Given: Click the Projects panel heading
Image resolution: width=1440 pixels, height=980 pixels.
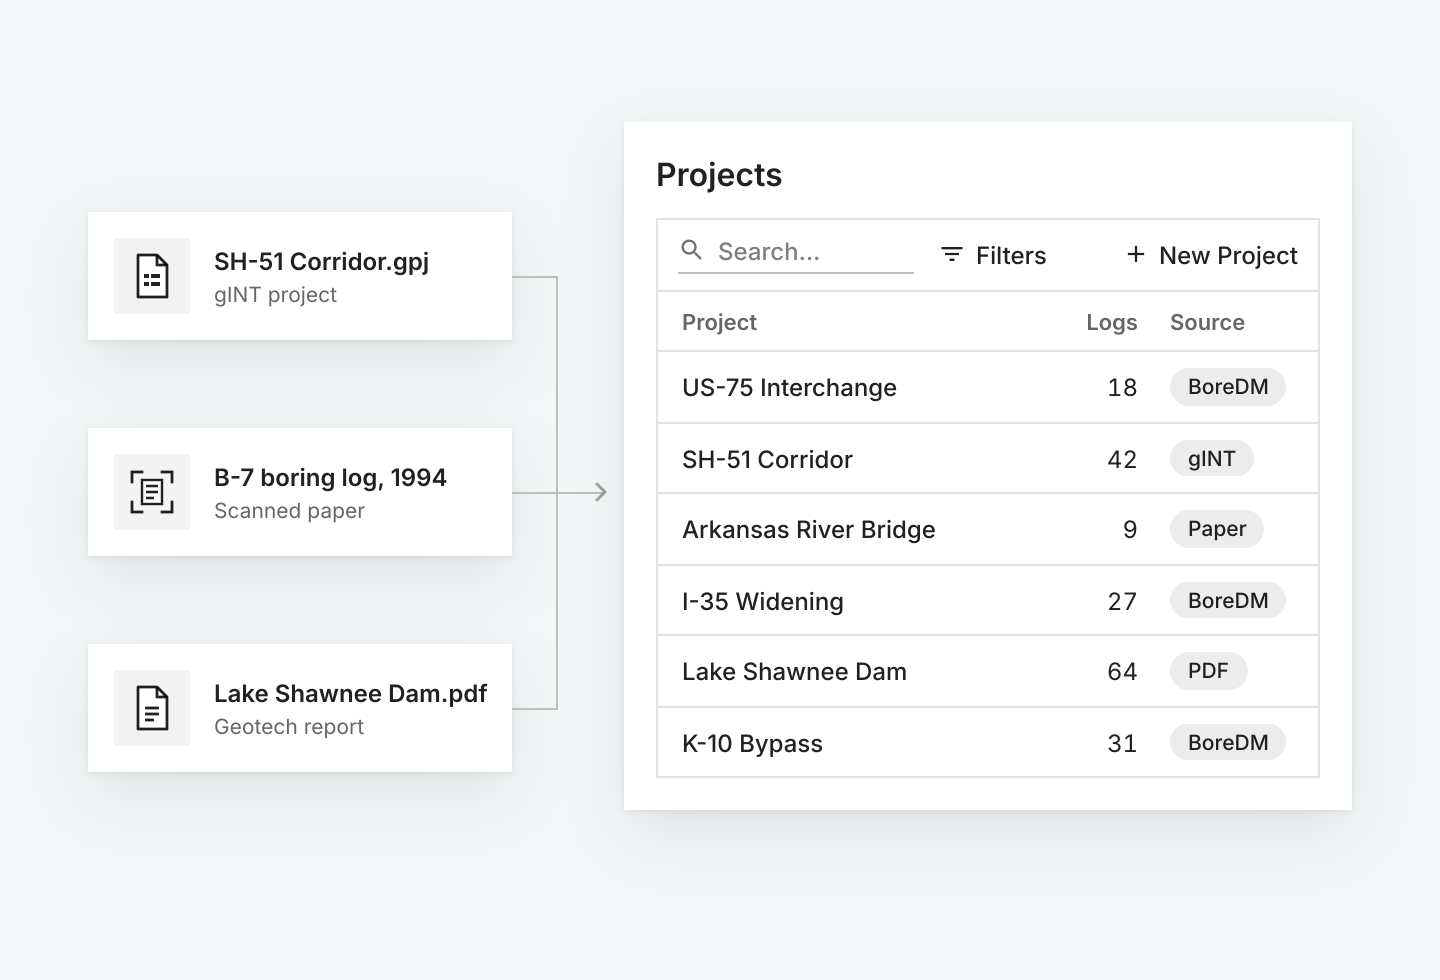Looking at the screenshot, I should click(x=719, y=175).
